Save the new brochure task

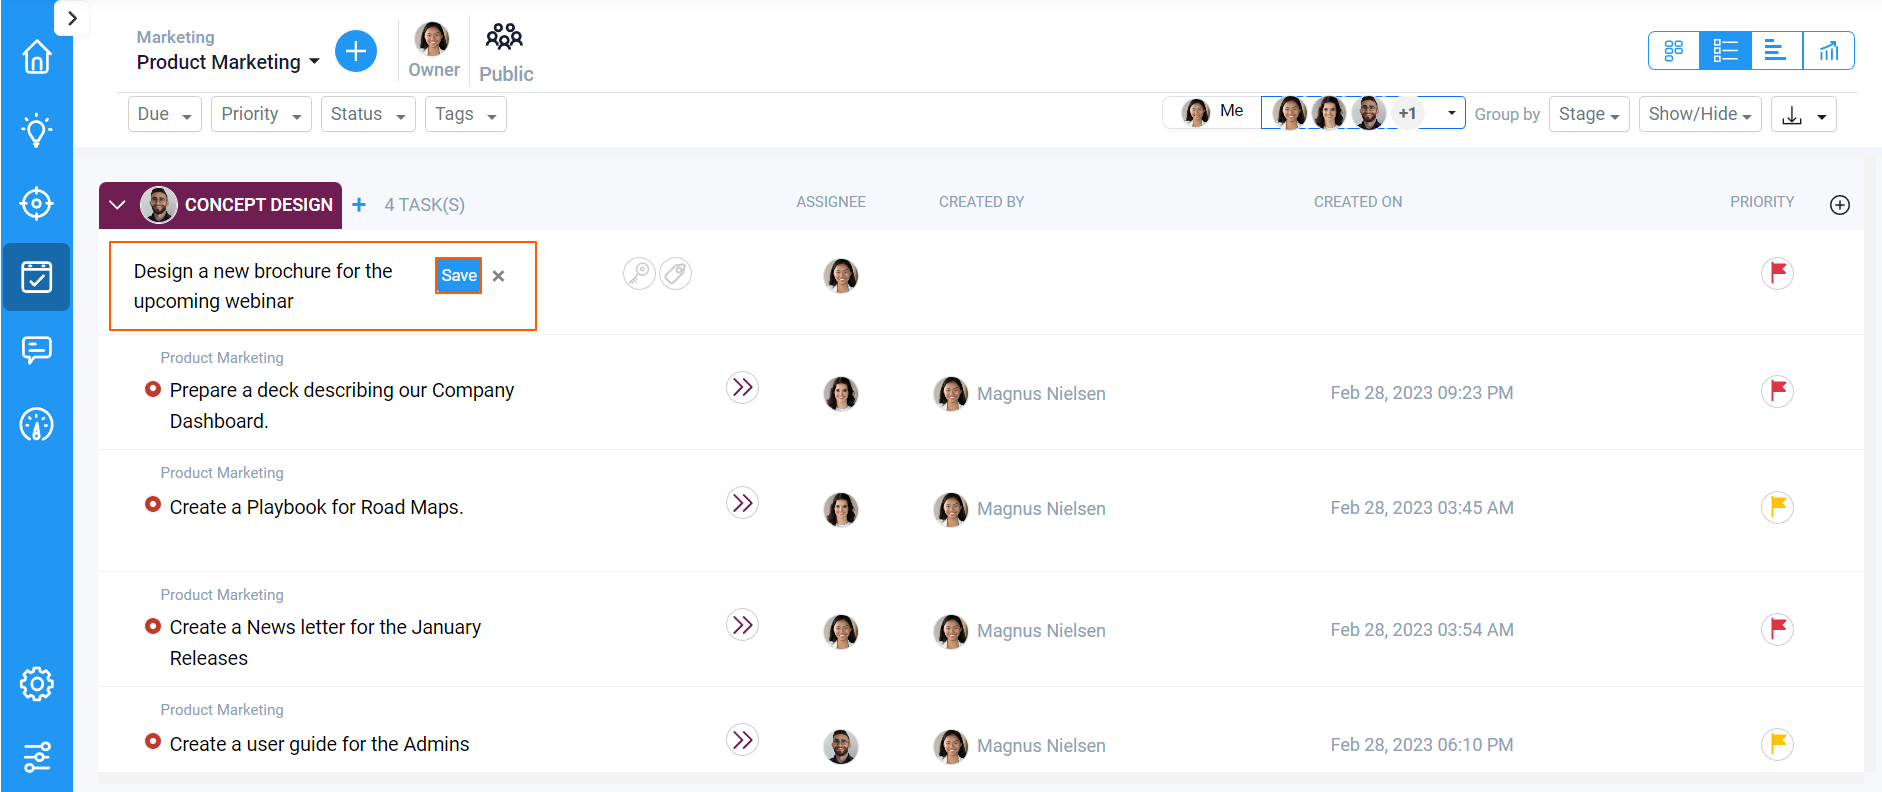point(458,275)
